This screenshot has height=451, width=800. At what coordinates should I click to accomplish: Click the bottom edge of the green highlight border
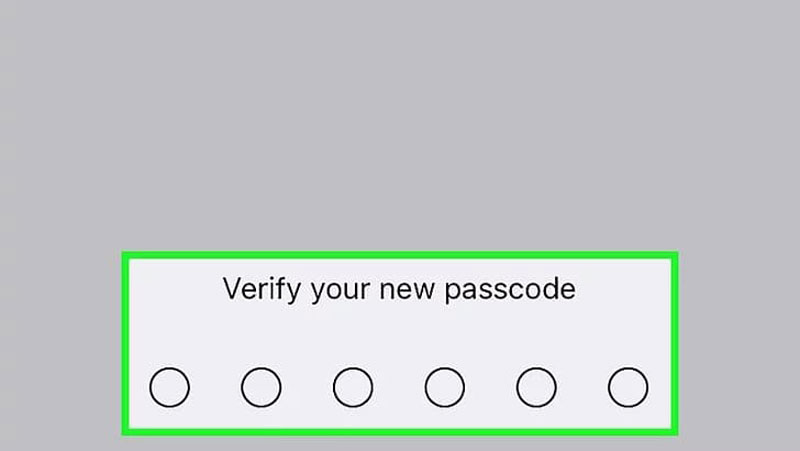pyautogui.click(x=400, y=432)
